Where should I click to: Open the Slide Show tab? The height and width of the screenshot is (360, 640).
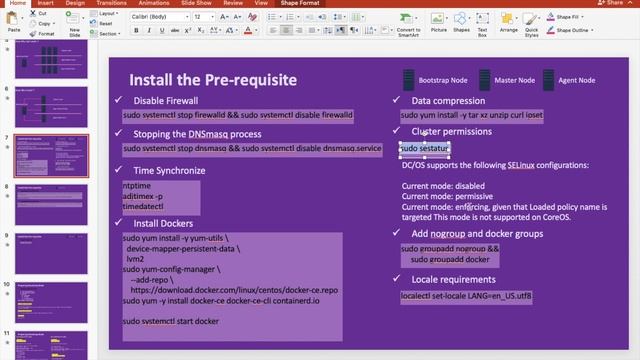click(x=196, y=3)
